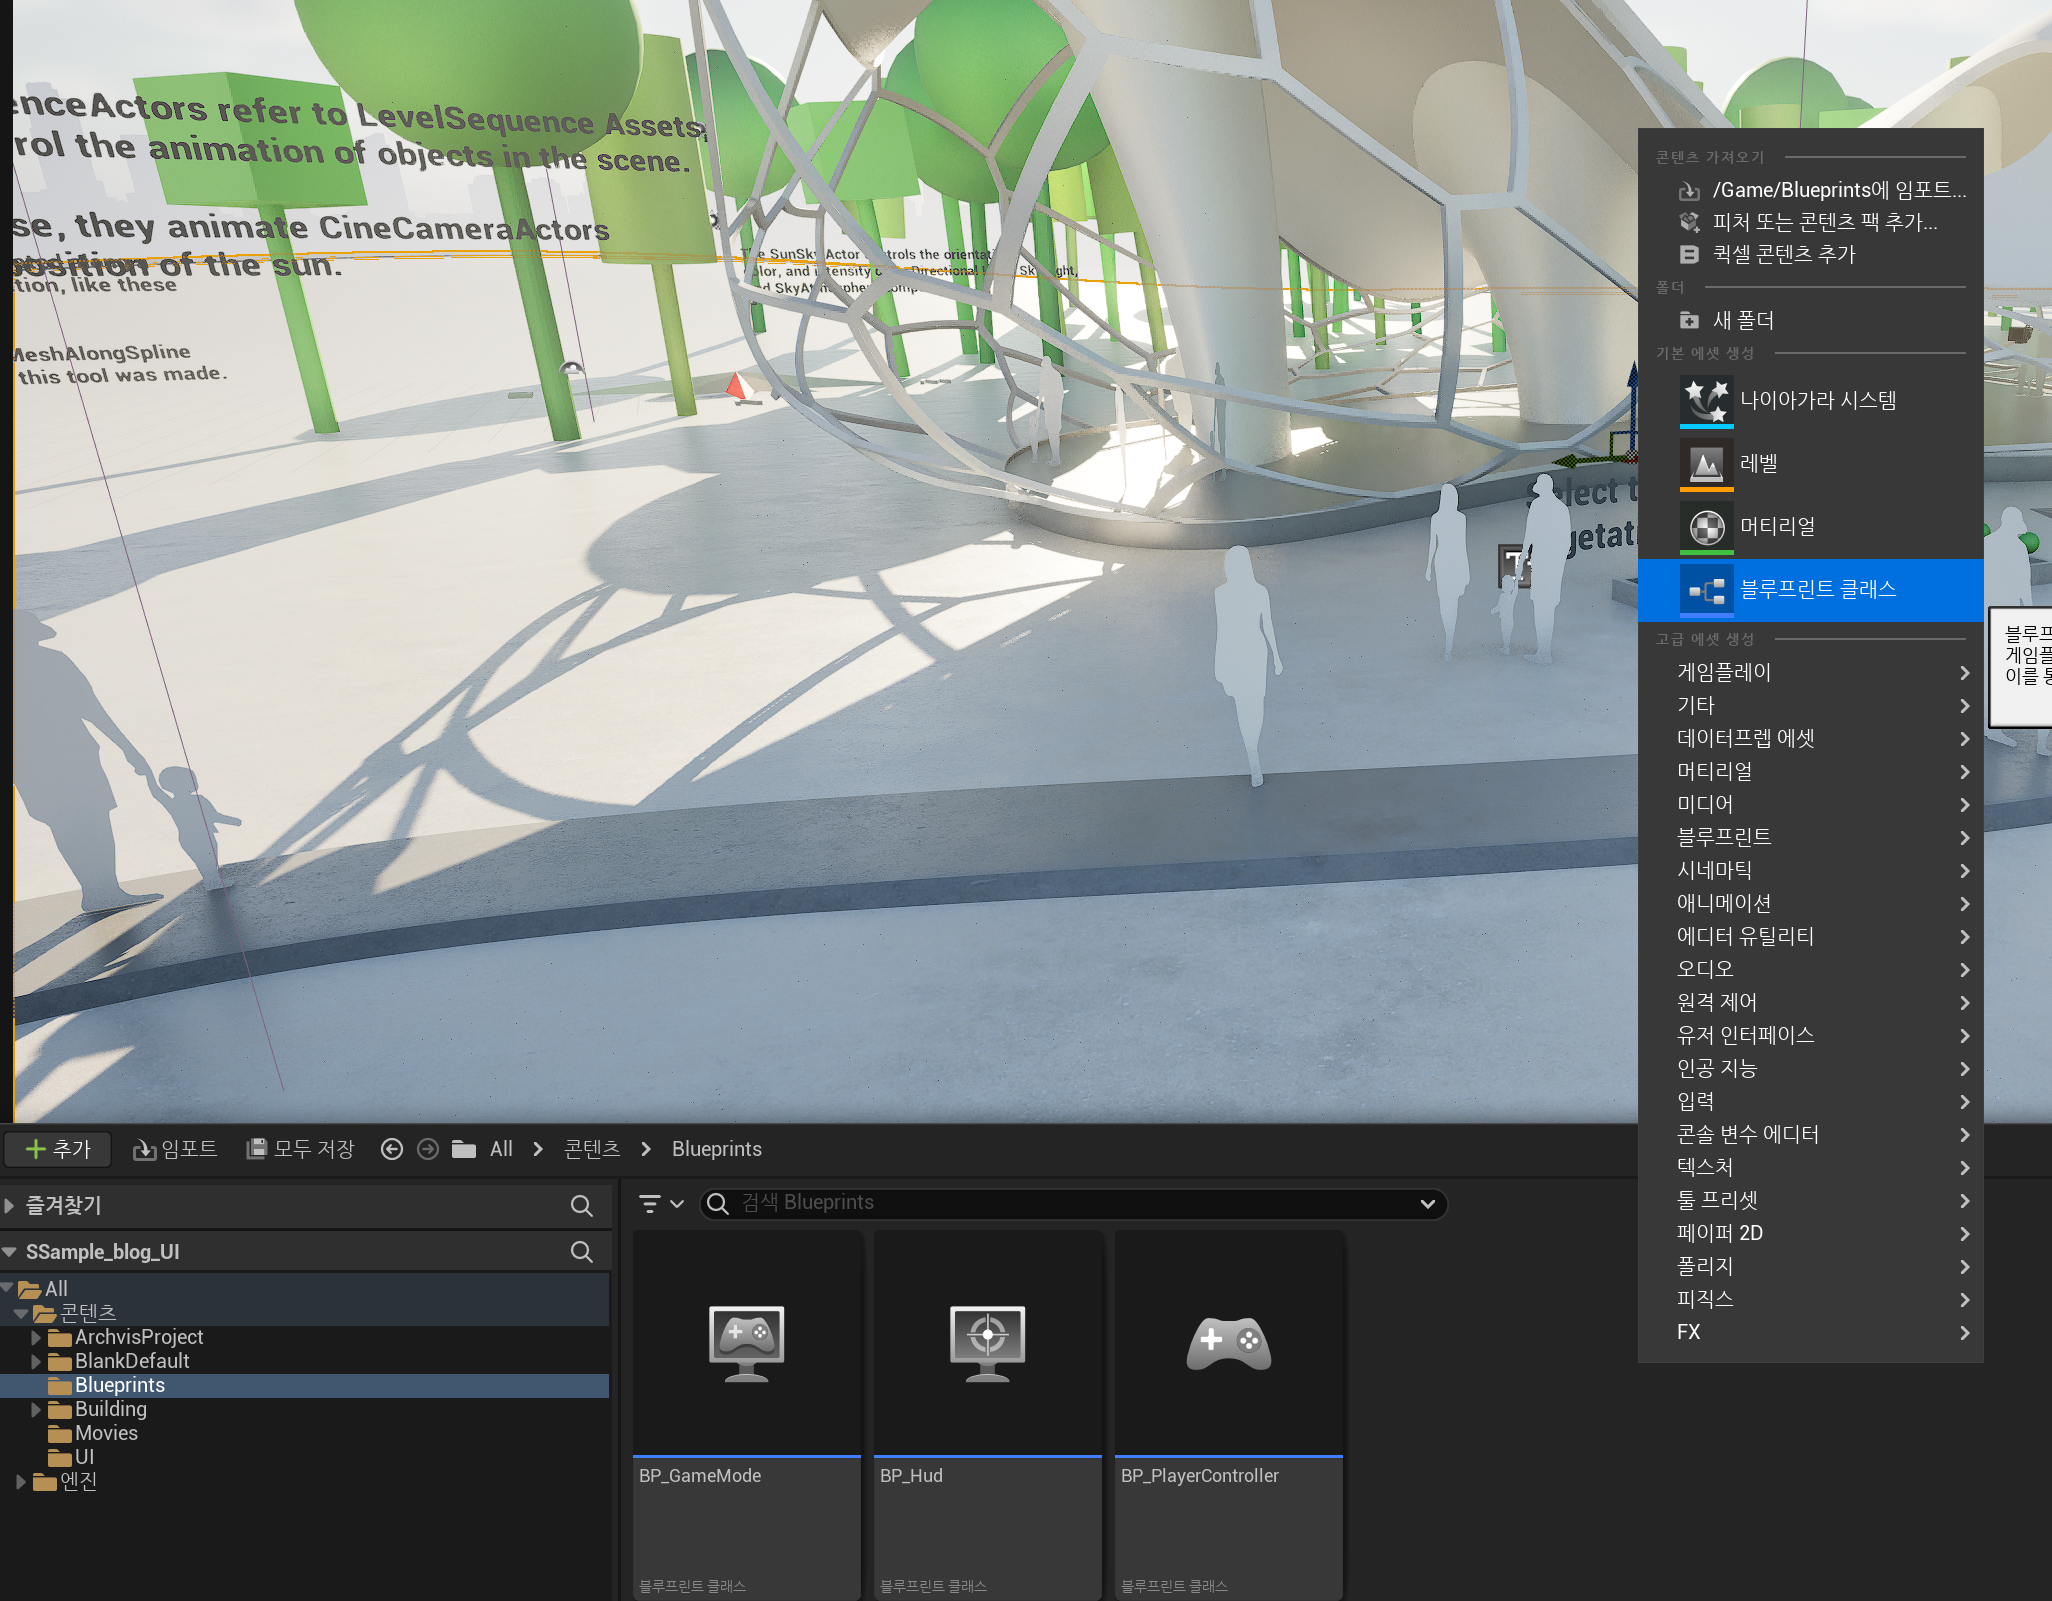
Task: Select the Building folder in tree
Action: 111,1409
